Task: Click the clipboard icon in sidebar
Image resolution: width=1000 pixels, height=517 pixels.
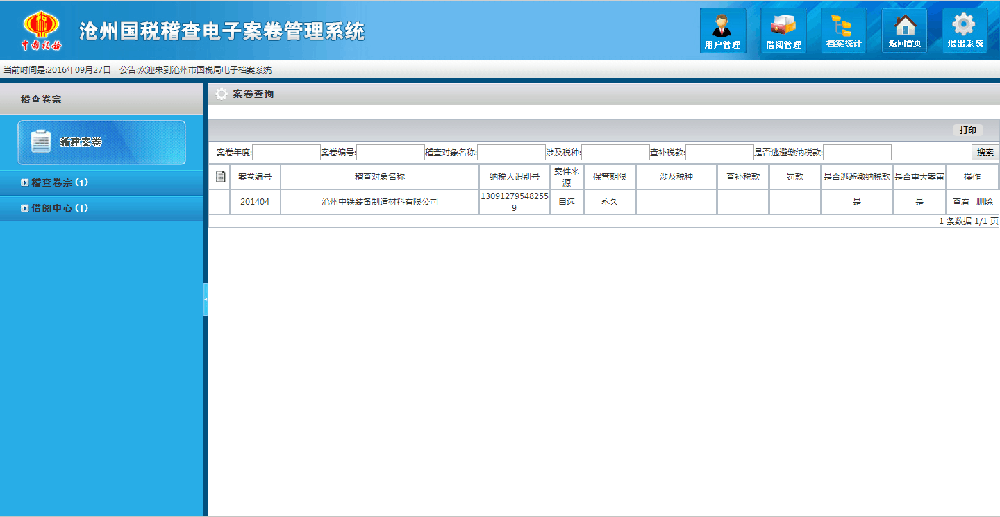Action: coord(41,142)
